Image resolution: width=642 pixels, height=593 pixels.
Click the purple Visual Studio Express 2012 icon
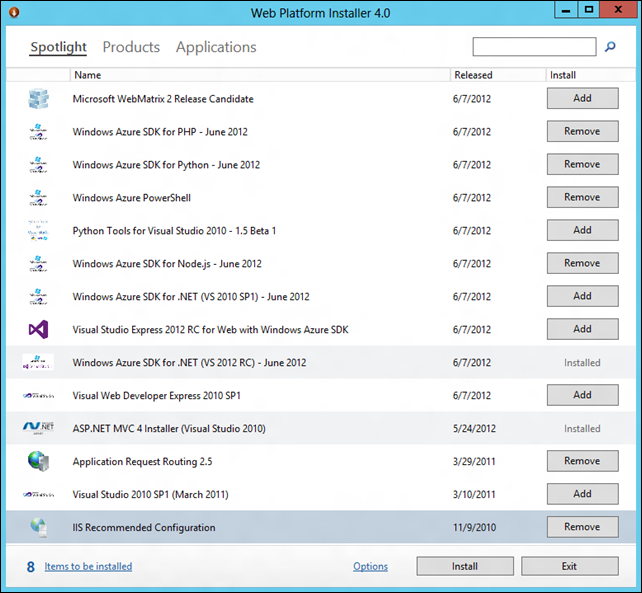[38, 330]
